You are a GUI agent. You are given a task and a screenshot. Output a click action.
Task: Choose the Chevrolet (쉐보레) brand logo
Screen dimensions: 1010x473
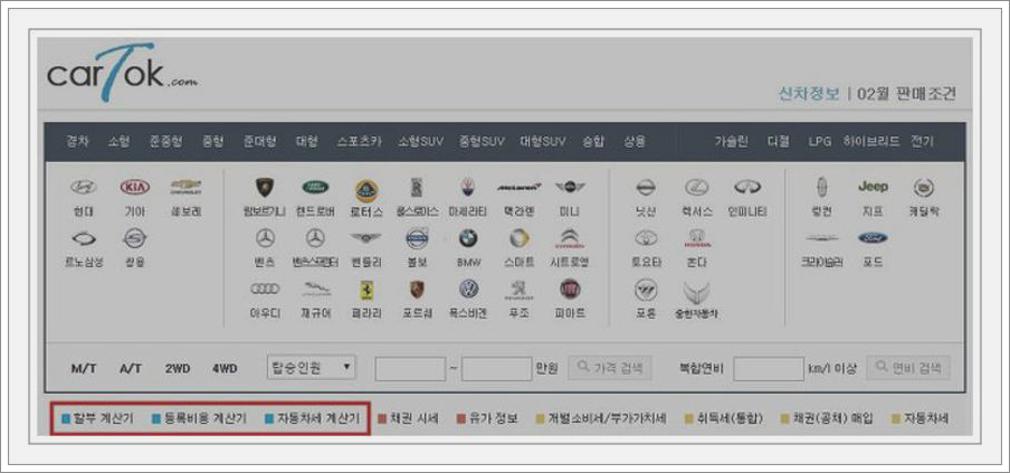(186, 187)
